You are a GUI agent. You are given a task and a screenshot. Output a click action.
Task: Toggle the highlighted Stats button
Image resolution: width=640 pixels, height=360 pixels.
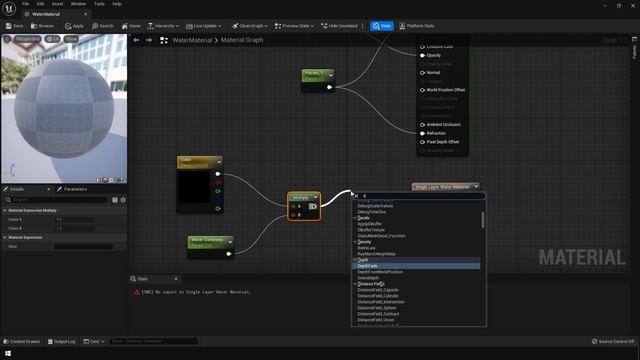pyautogui.click(x=382, y=26)
